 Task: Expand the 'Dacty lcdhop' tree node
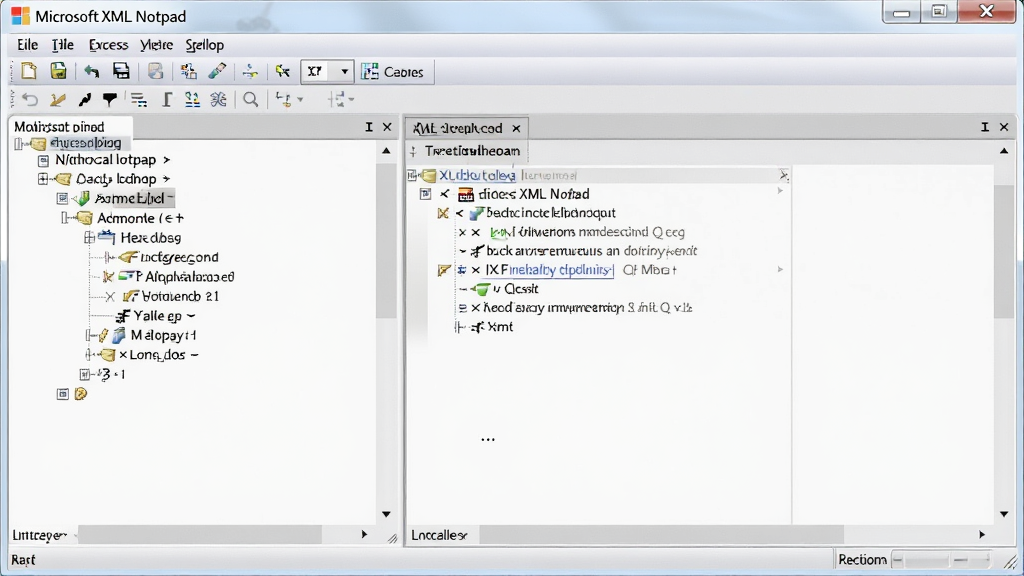pyautogui.click(x=43, y=179)
